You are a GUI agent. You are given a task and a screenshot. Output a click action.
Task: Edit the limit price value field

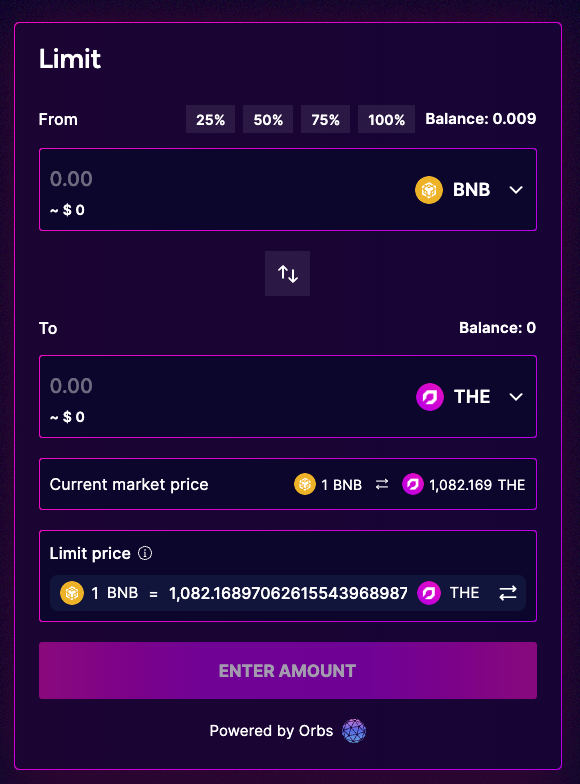288,593
